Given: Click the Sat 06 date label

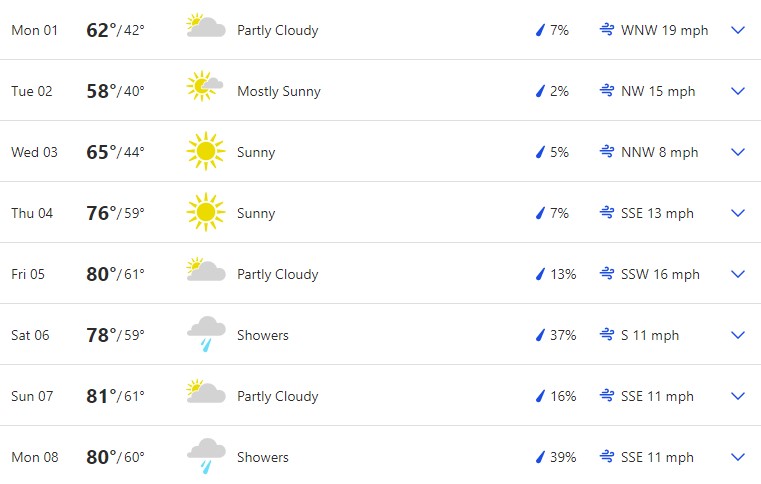Looking at the screenshot, I should pyautogui.click(x=30, y=335).
